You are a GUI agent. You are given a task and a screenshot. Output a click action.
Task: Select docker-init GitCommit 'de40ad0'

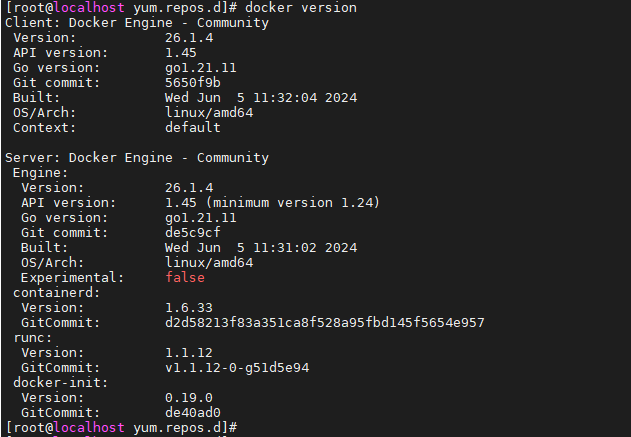(x=193, y=412)
